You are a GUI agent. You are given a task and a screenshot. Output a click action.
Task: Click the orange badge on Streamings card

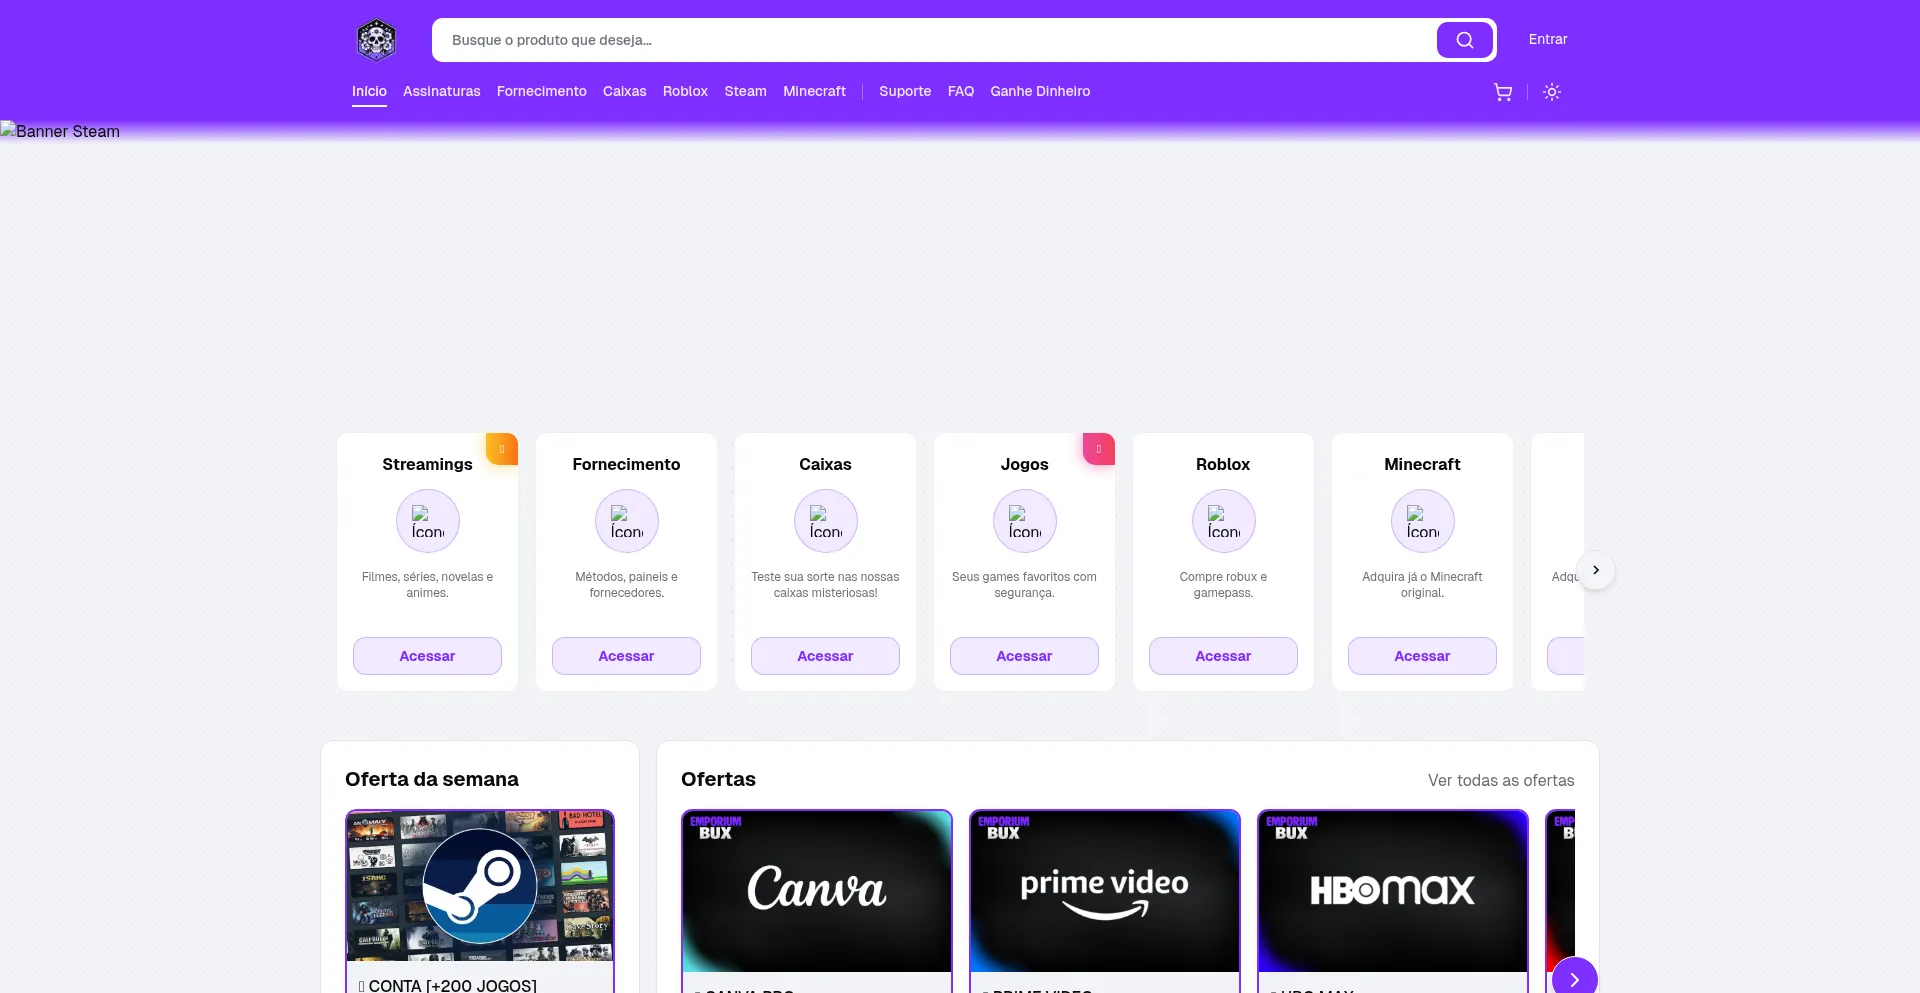coord(502,449)
